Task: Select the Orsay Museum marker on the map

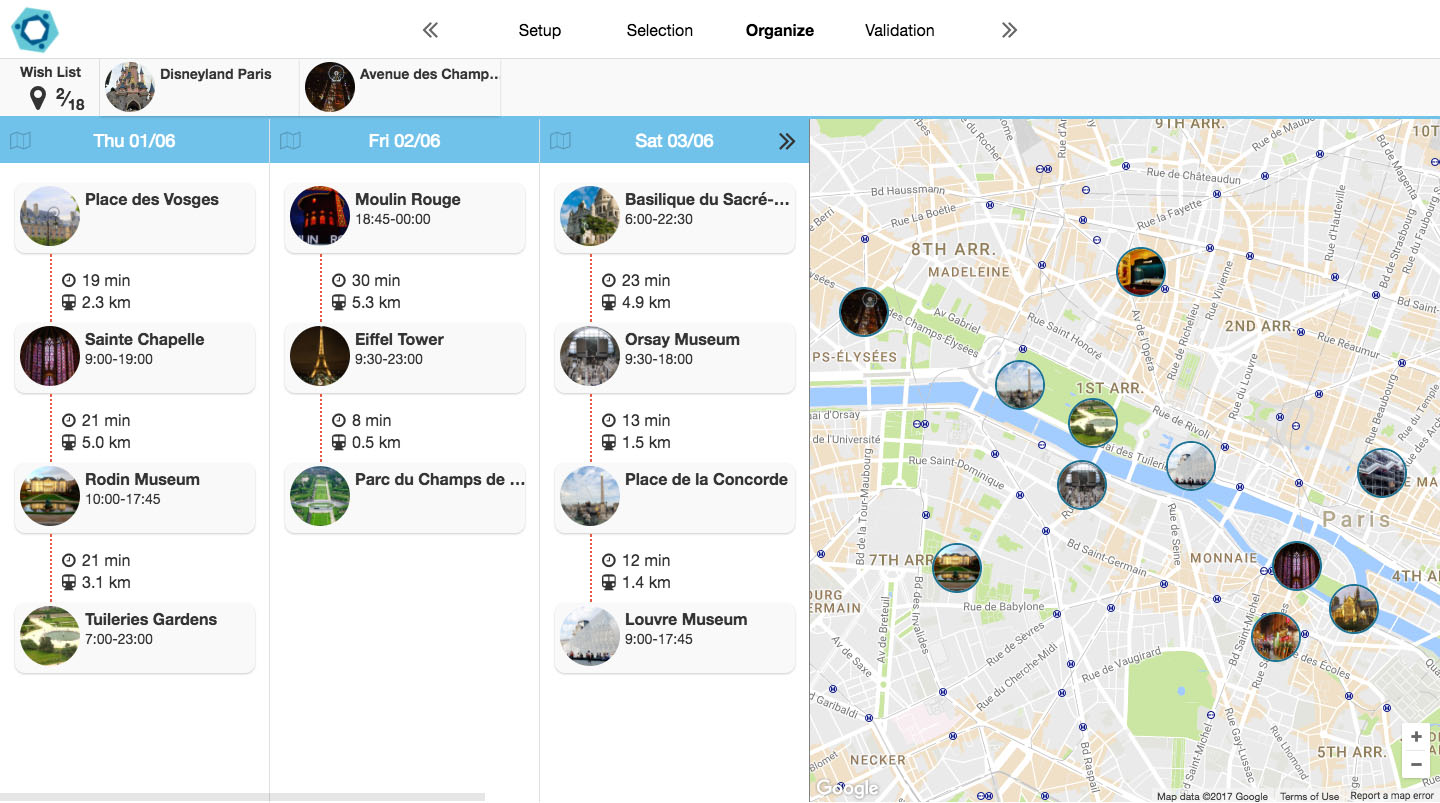Action: (x=1082, y=485)
